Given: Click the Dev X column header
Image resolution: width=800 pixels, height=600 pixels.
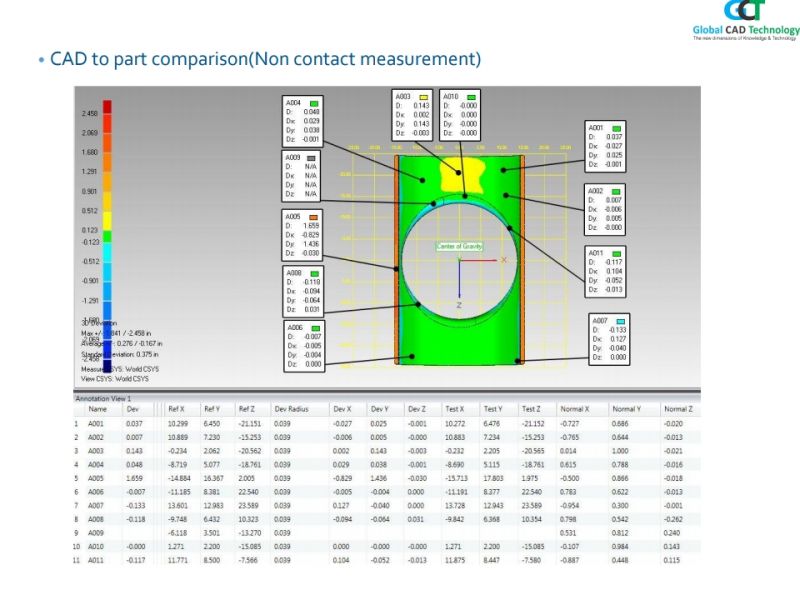Looking at the screenshot, I should [342, 409].
